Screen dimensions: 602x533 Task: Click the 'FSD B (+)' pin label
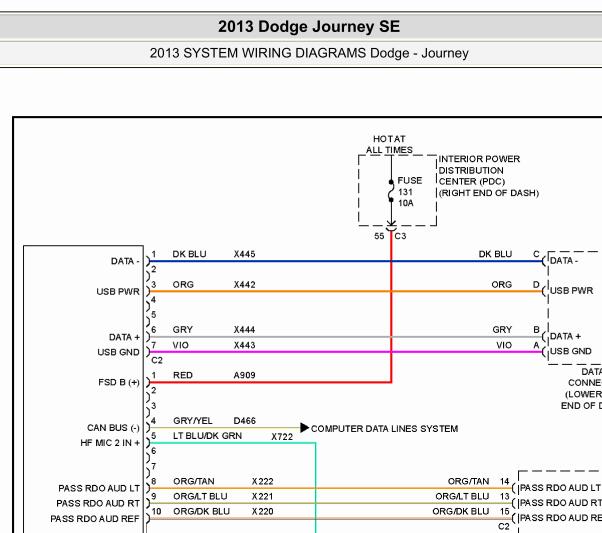click(119, 382)
